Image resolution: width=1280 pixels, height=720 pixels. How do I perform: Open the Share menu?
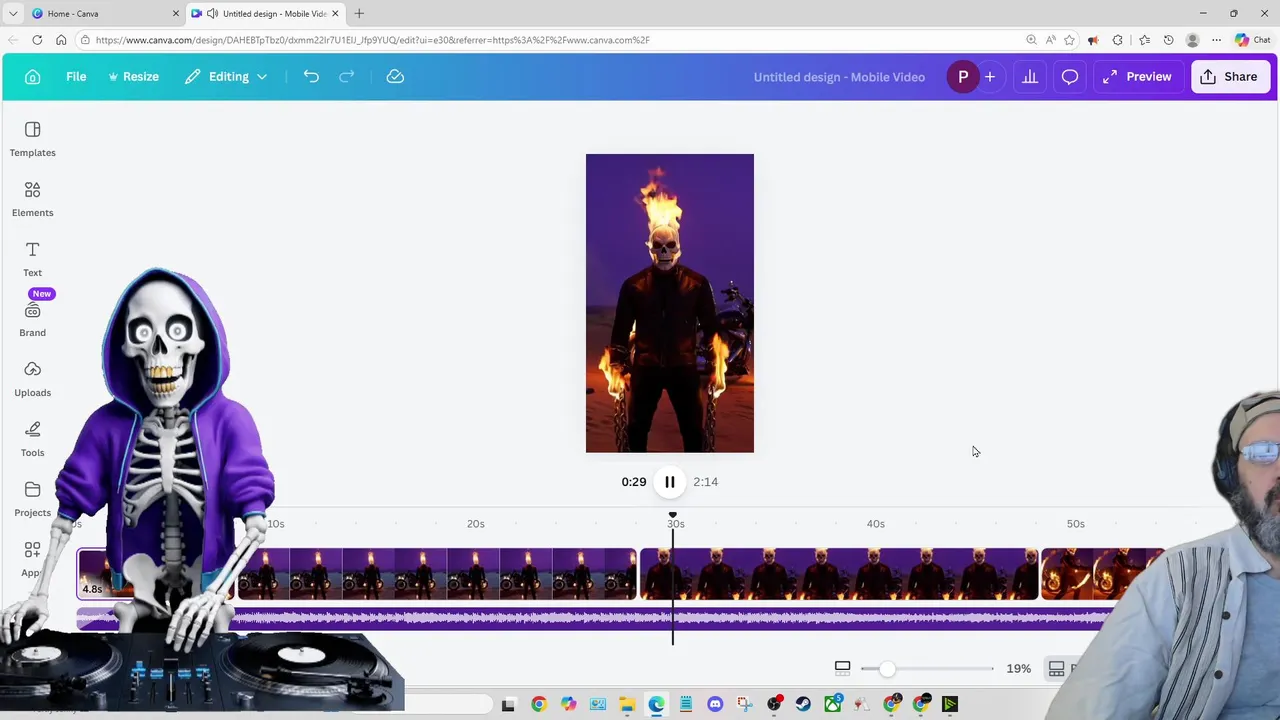click(x=1230, y=77)
